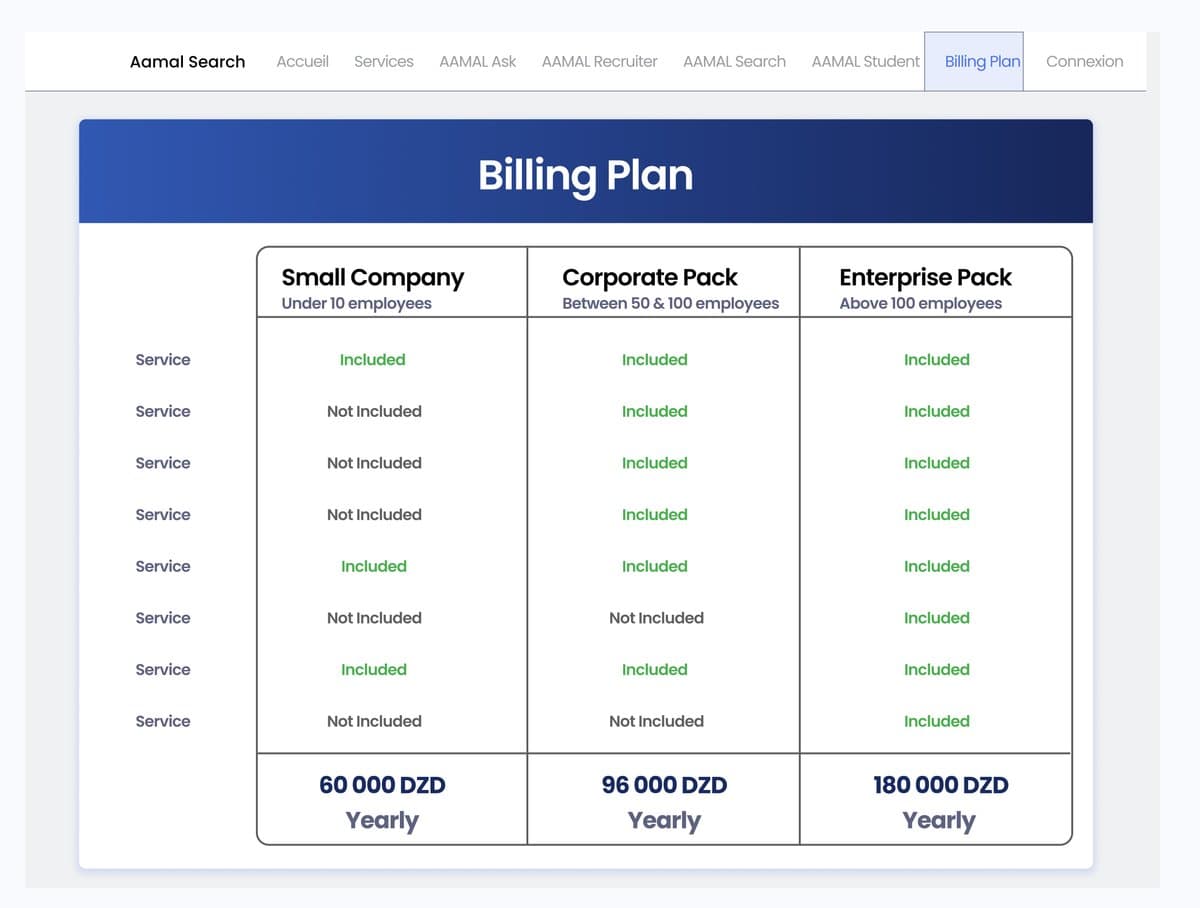Click bottommost Not Included under Corporate Pack
The height and width of the screenshot is (908, 1200).
point(656,721)
